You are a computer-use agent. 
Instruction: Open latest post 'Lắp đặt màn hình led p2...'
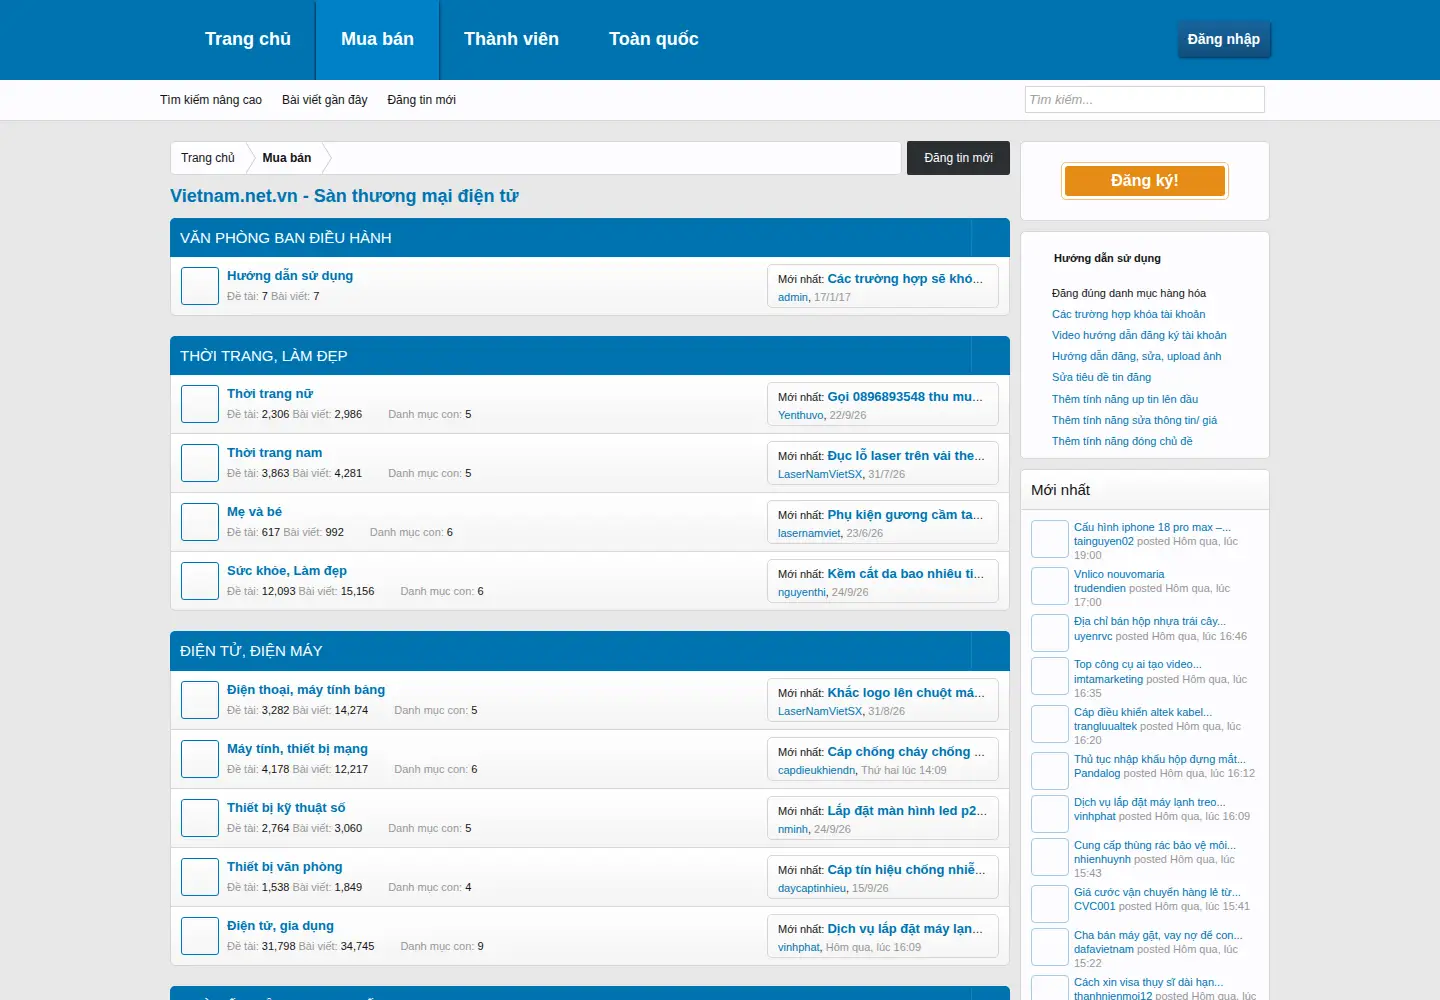[x=907, y=811]
